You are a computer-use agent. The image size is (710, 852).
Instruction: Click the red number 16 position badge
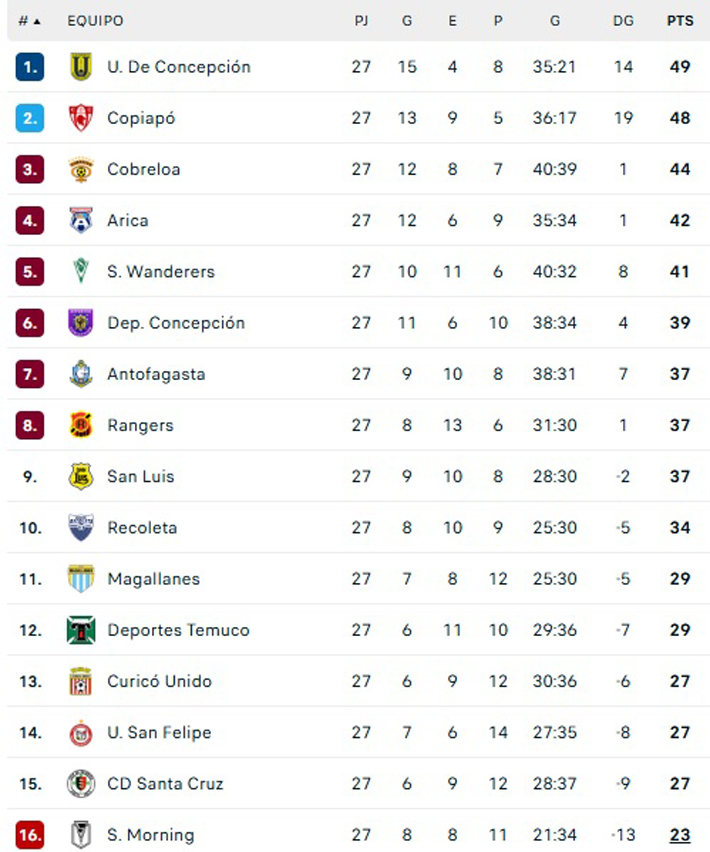pos(30,835)
